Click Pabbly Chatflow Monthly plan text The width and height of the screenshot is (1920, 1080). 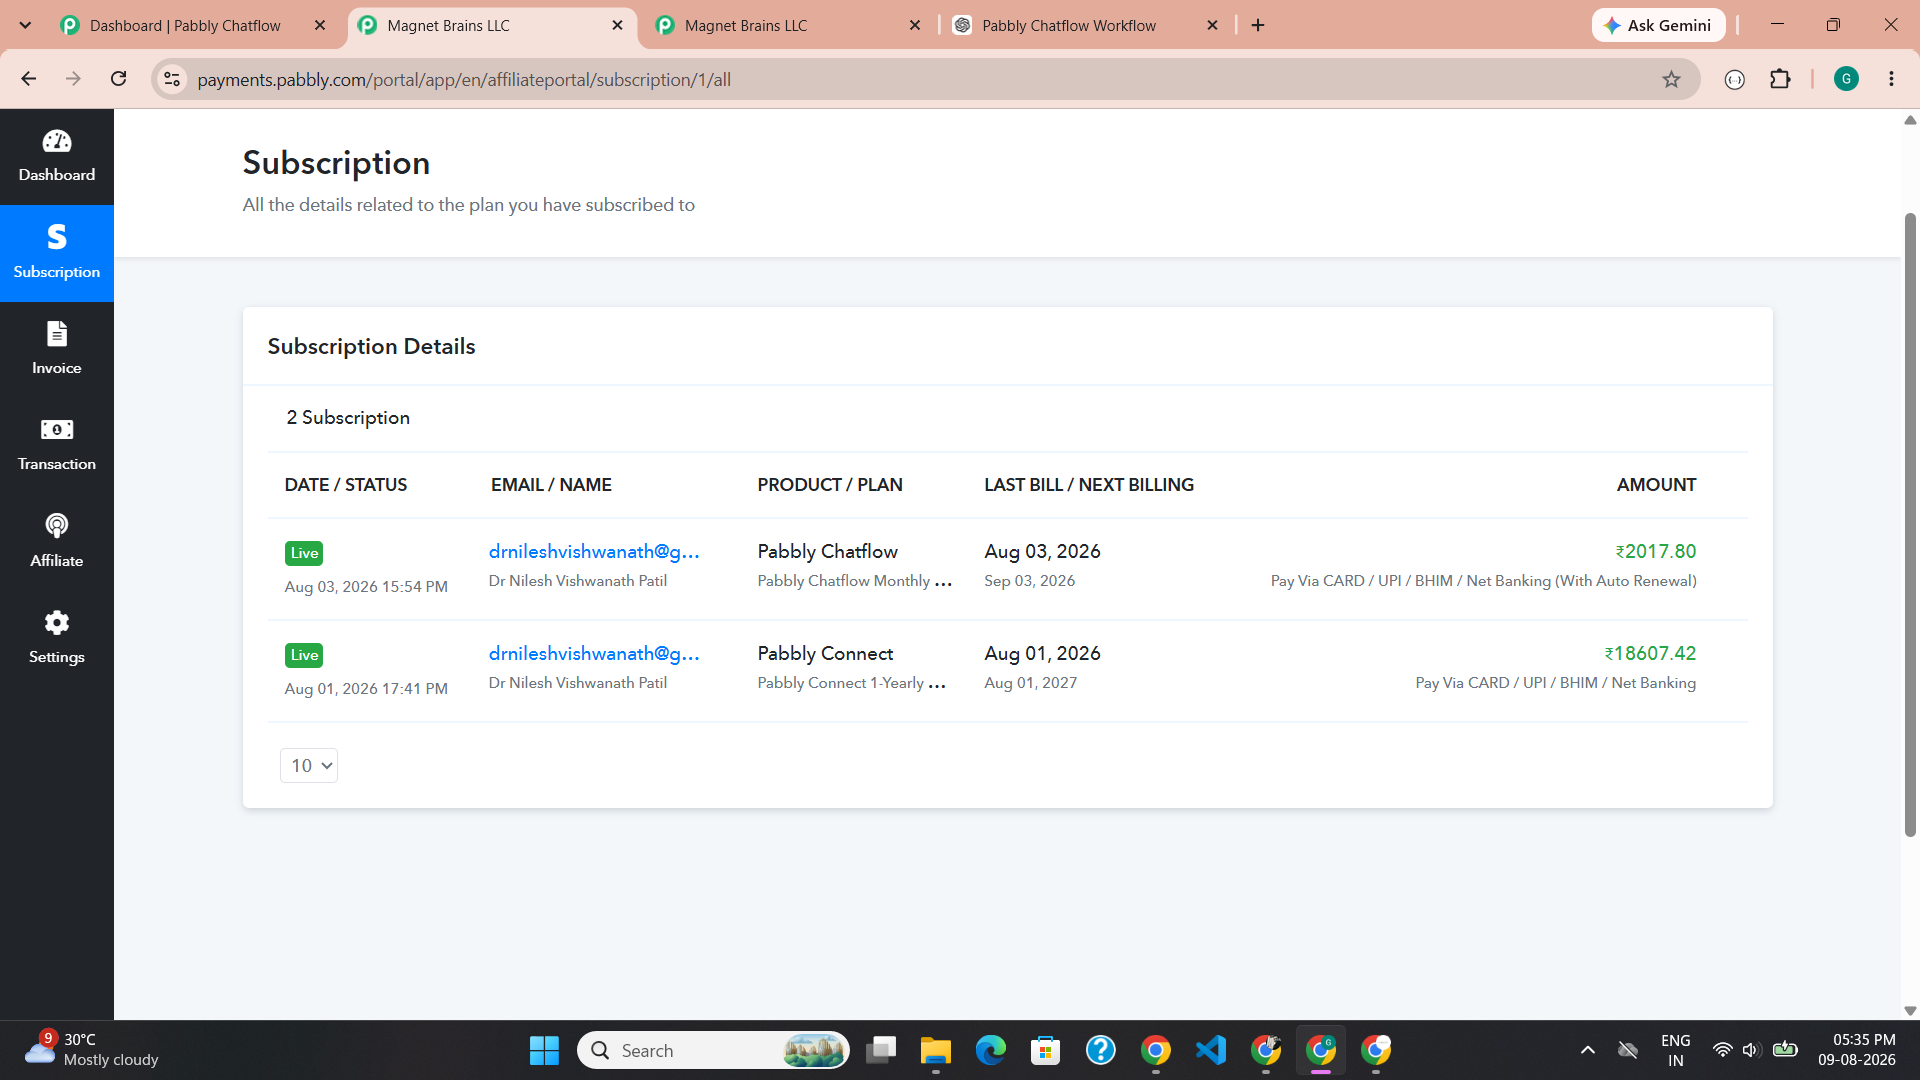[854, 581]
